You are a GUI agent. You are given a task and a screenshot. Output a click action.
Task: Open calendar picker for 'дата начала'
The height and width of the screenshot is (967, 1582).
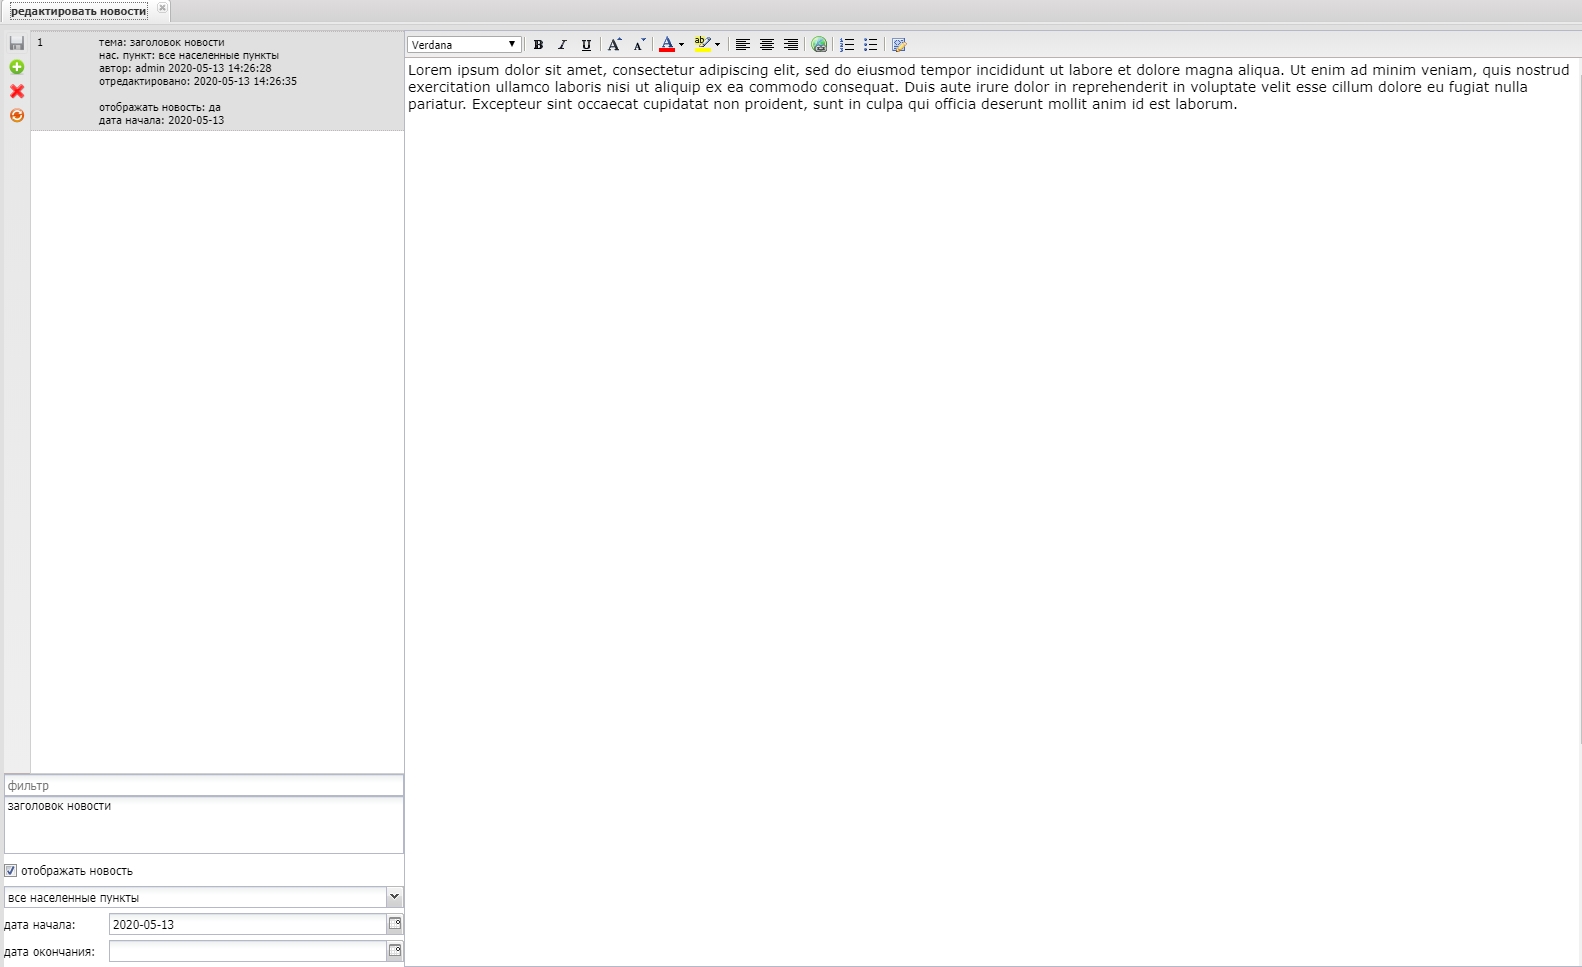[395, 924]
